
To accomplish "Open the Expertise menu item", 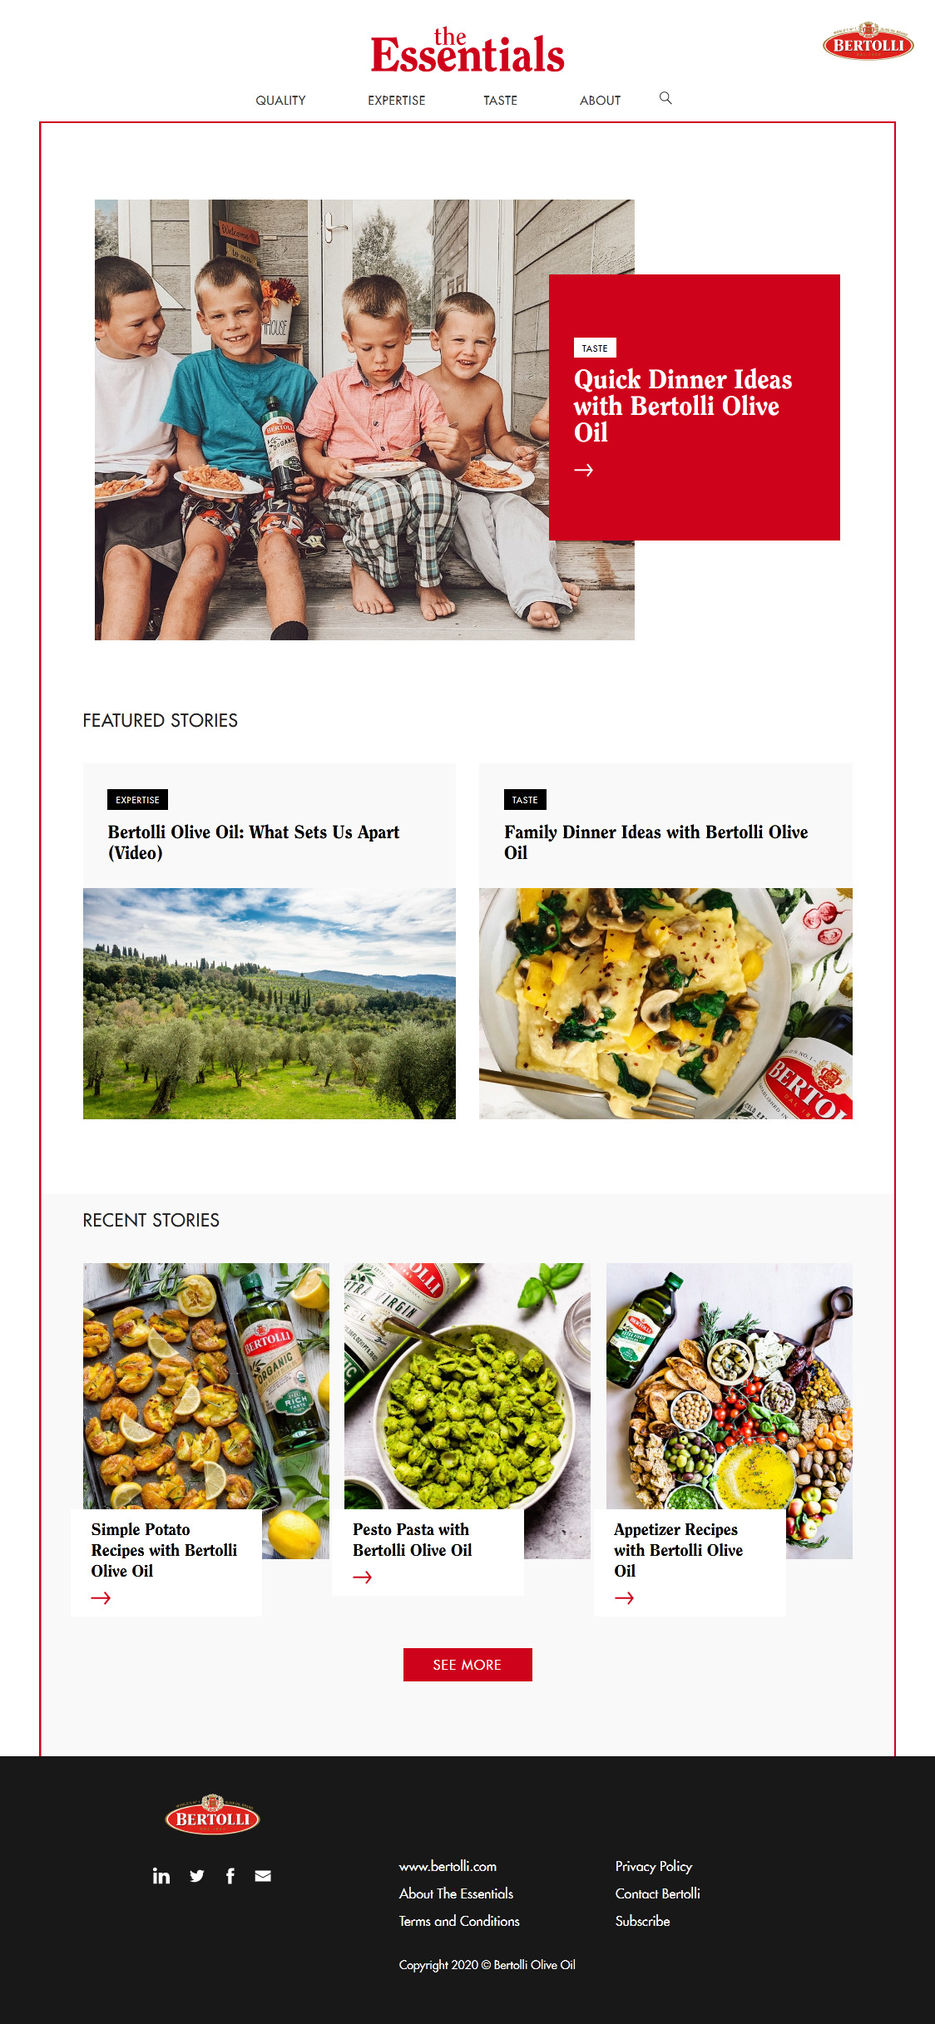I will [x=396, y=100].
